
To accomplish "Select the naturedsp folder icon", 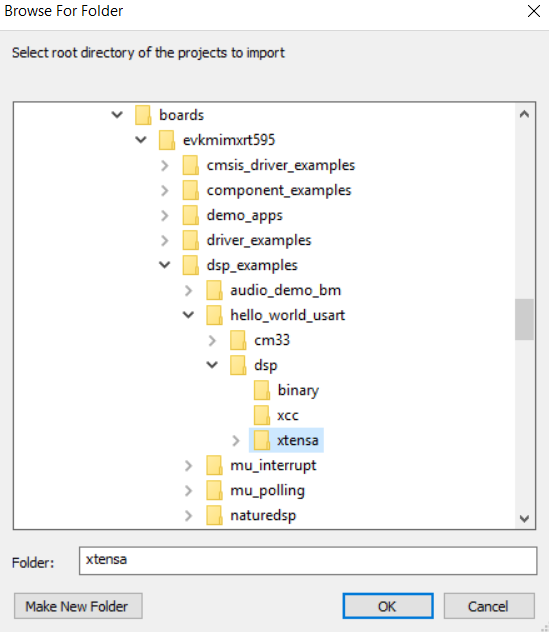I will (214, 515).
